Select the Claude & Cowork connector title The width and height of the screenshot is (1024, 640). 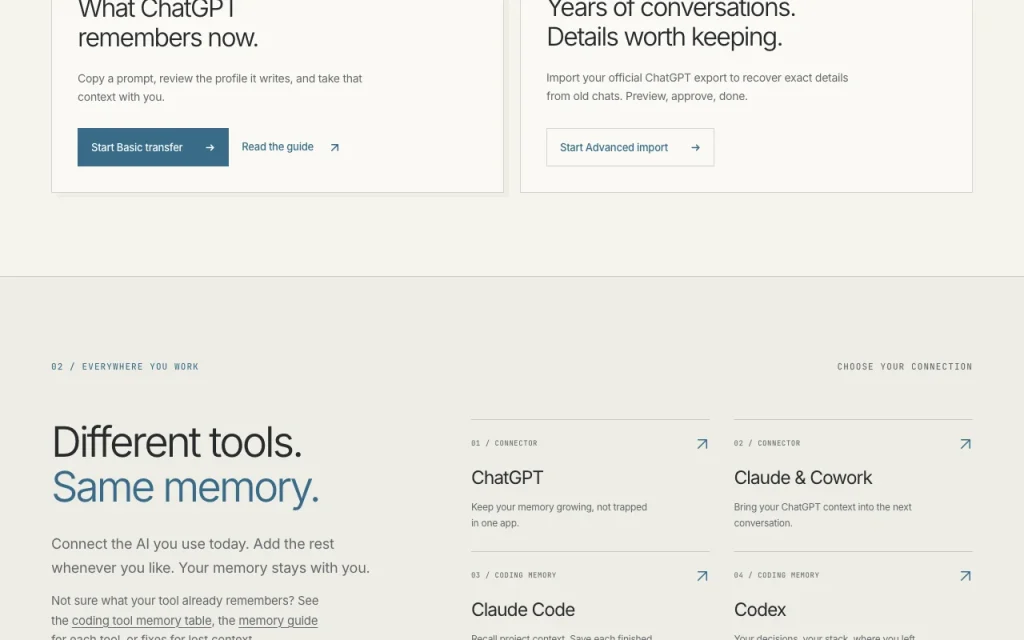tap(803, 478)
